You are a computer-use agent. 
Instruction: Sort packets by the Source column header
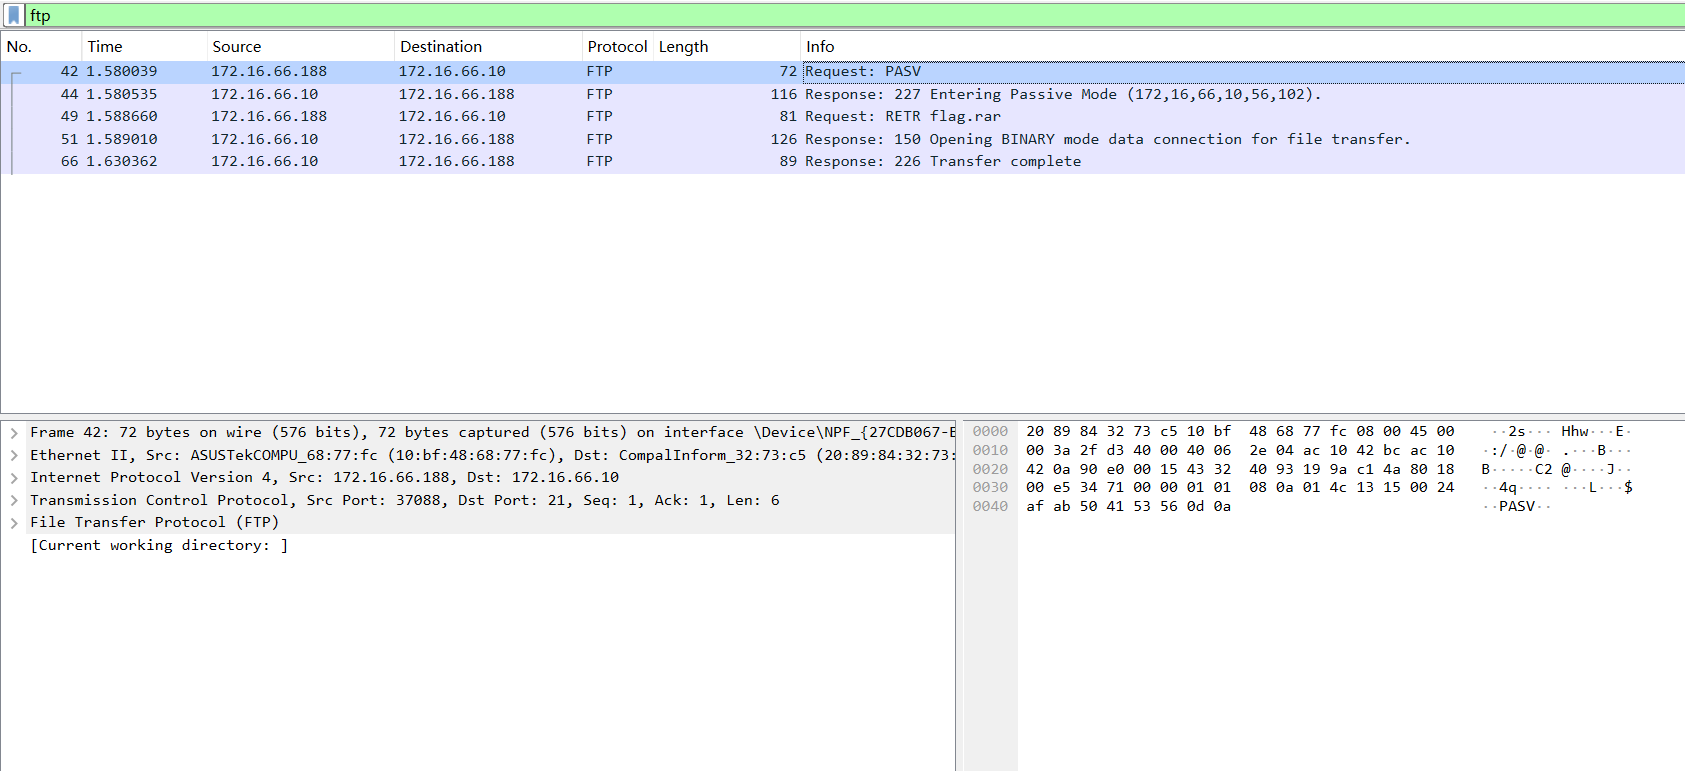point(300,47)
